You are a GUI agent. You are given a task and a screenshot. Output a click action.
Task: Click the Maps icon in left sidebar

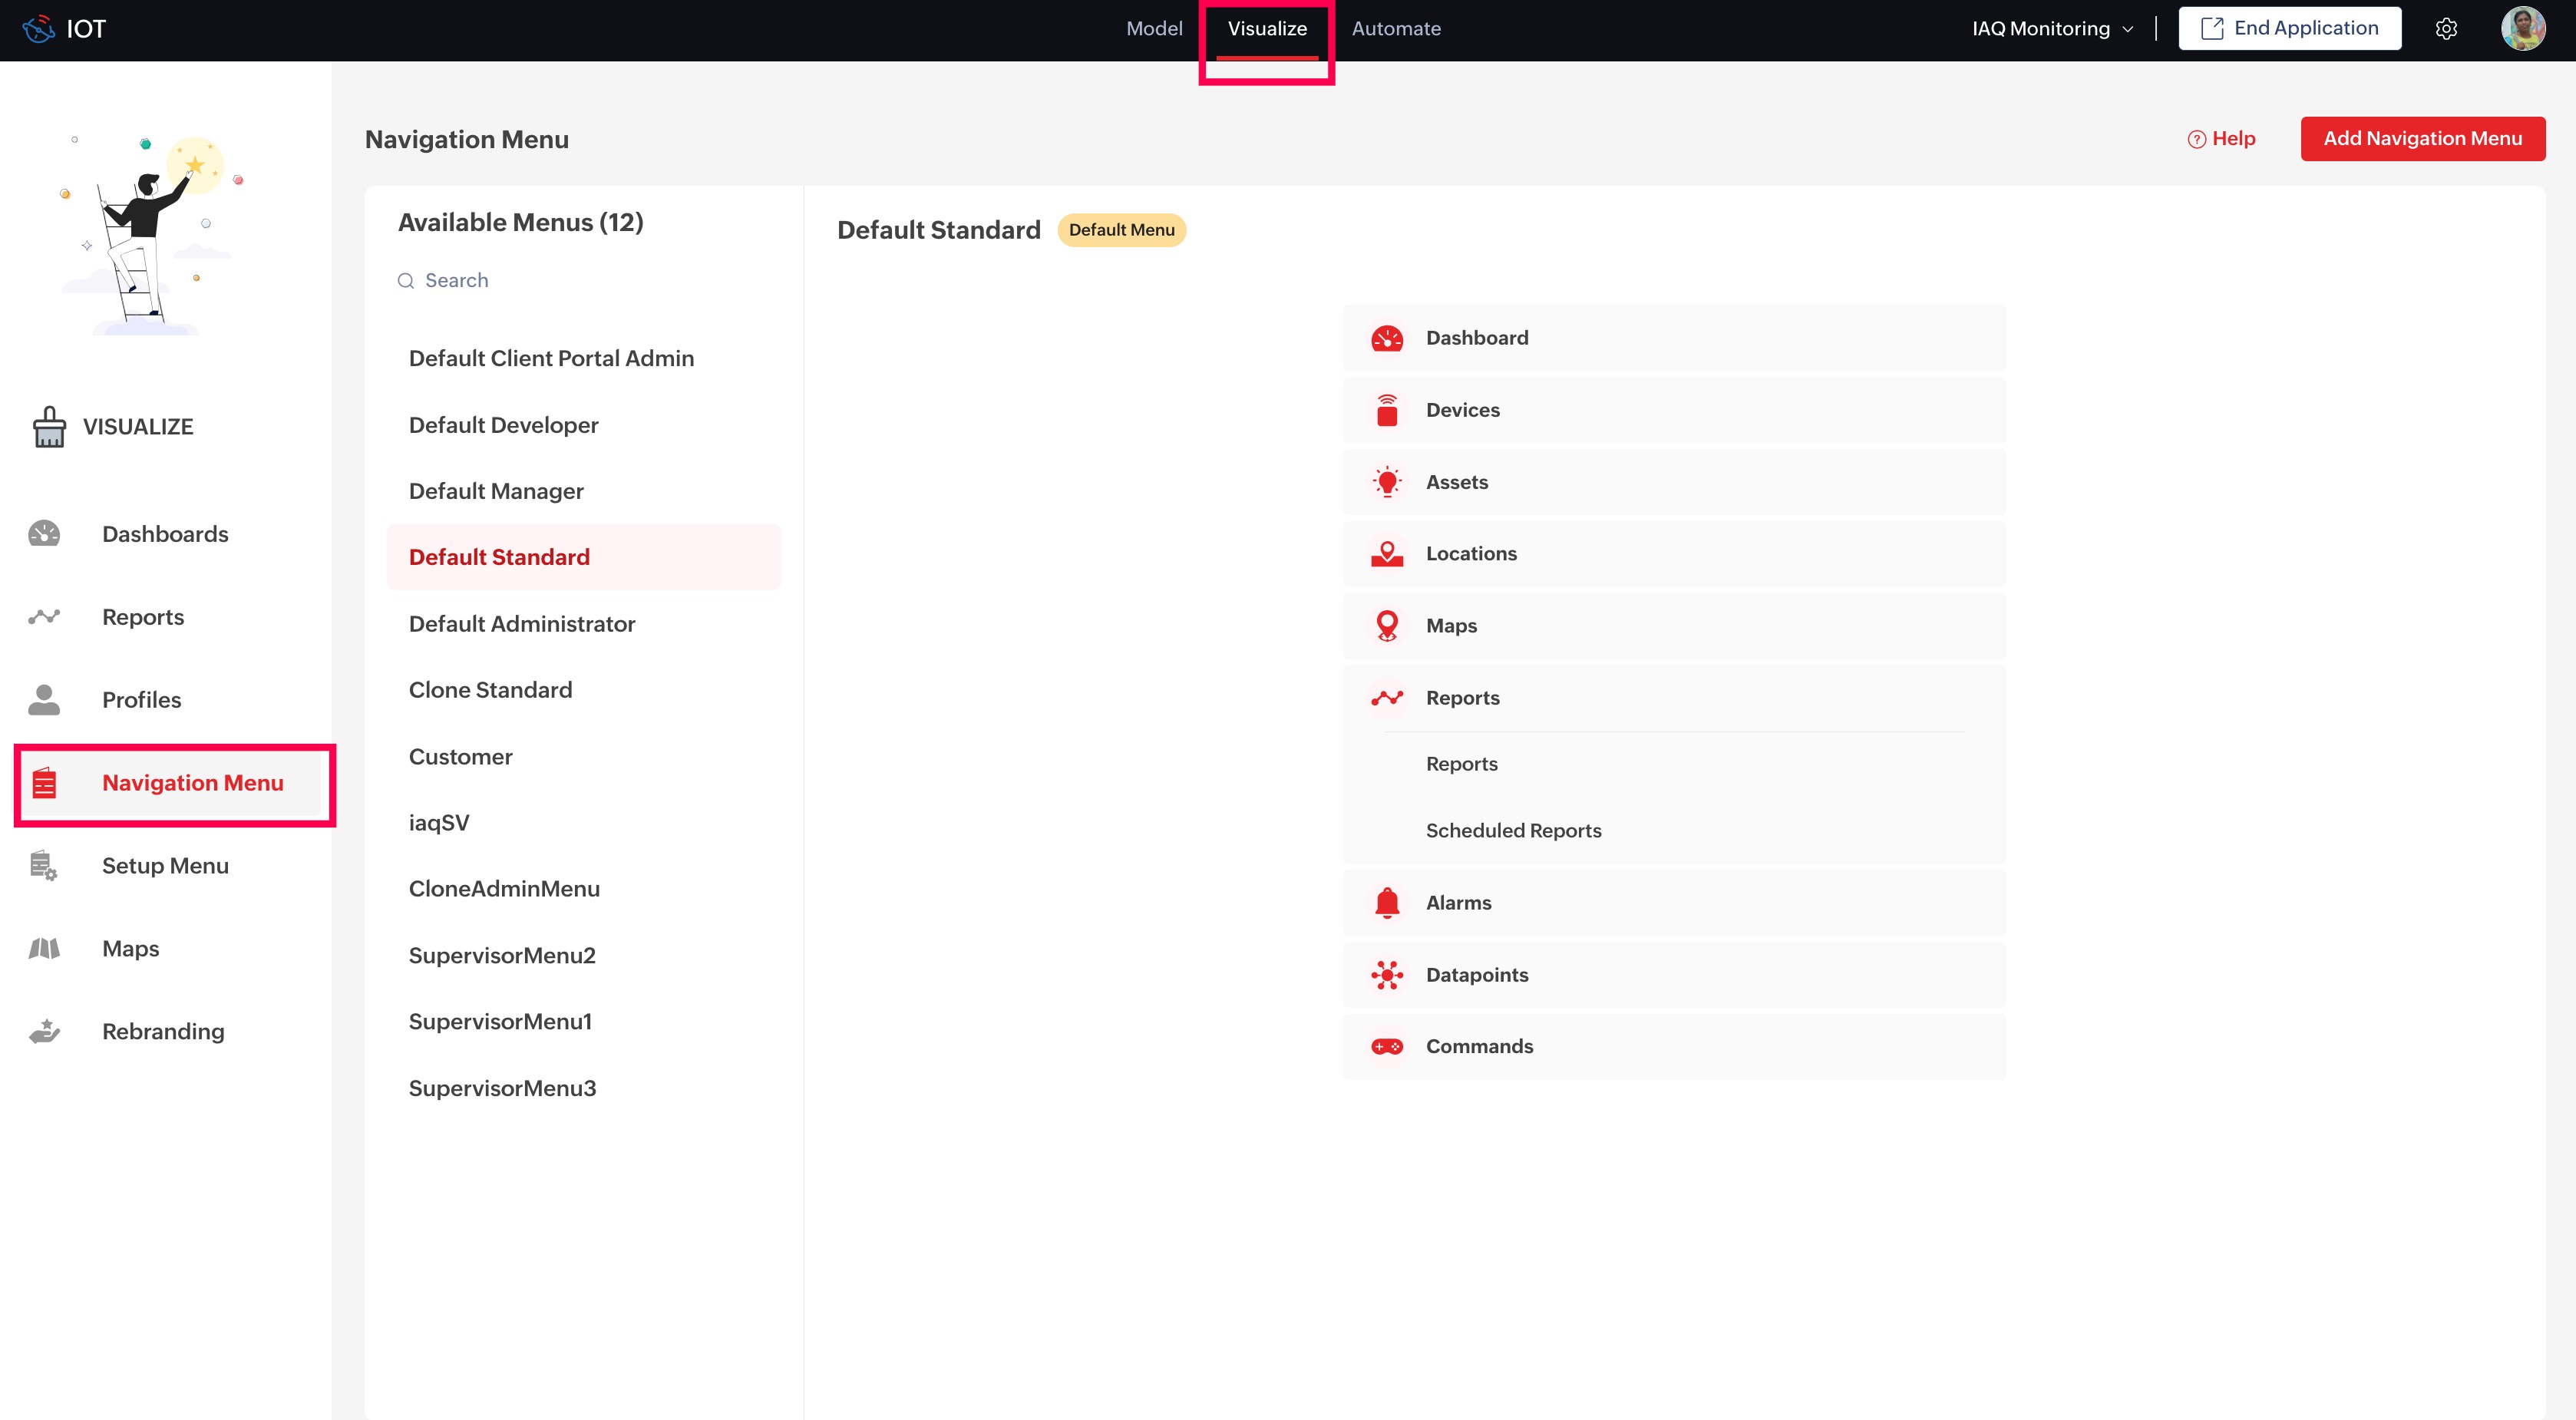pos(44,948)
